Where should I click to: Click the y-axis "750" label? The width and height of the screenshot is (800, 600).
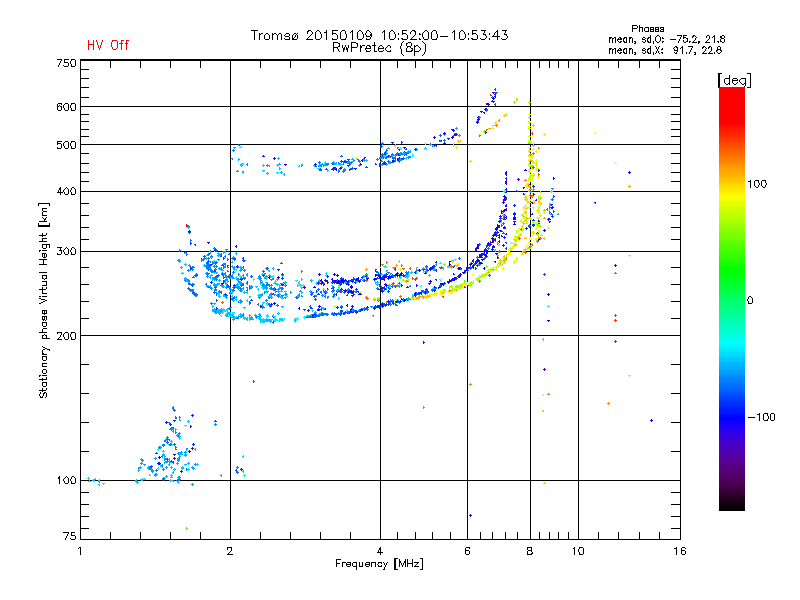(66, 63)
